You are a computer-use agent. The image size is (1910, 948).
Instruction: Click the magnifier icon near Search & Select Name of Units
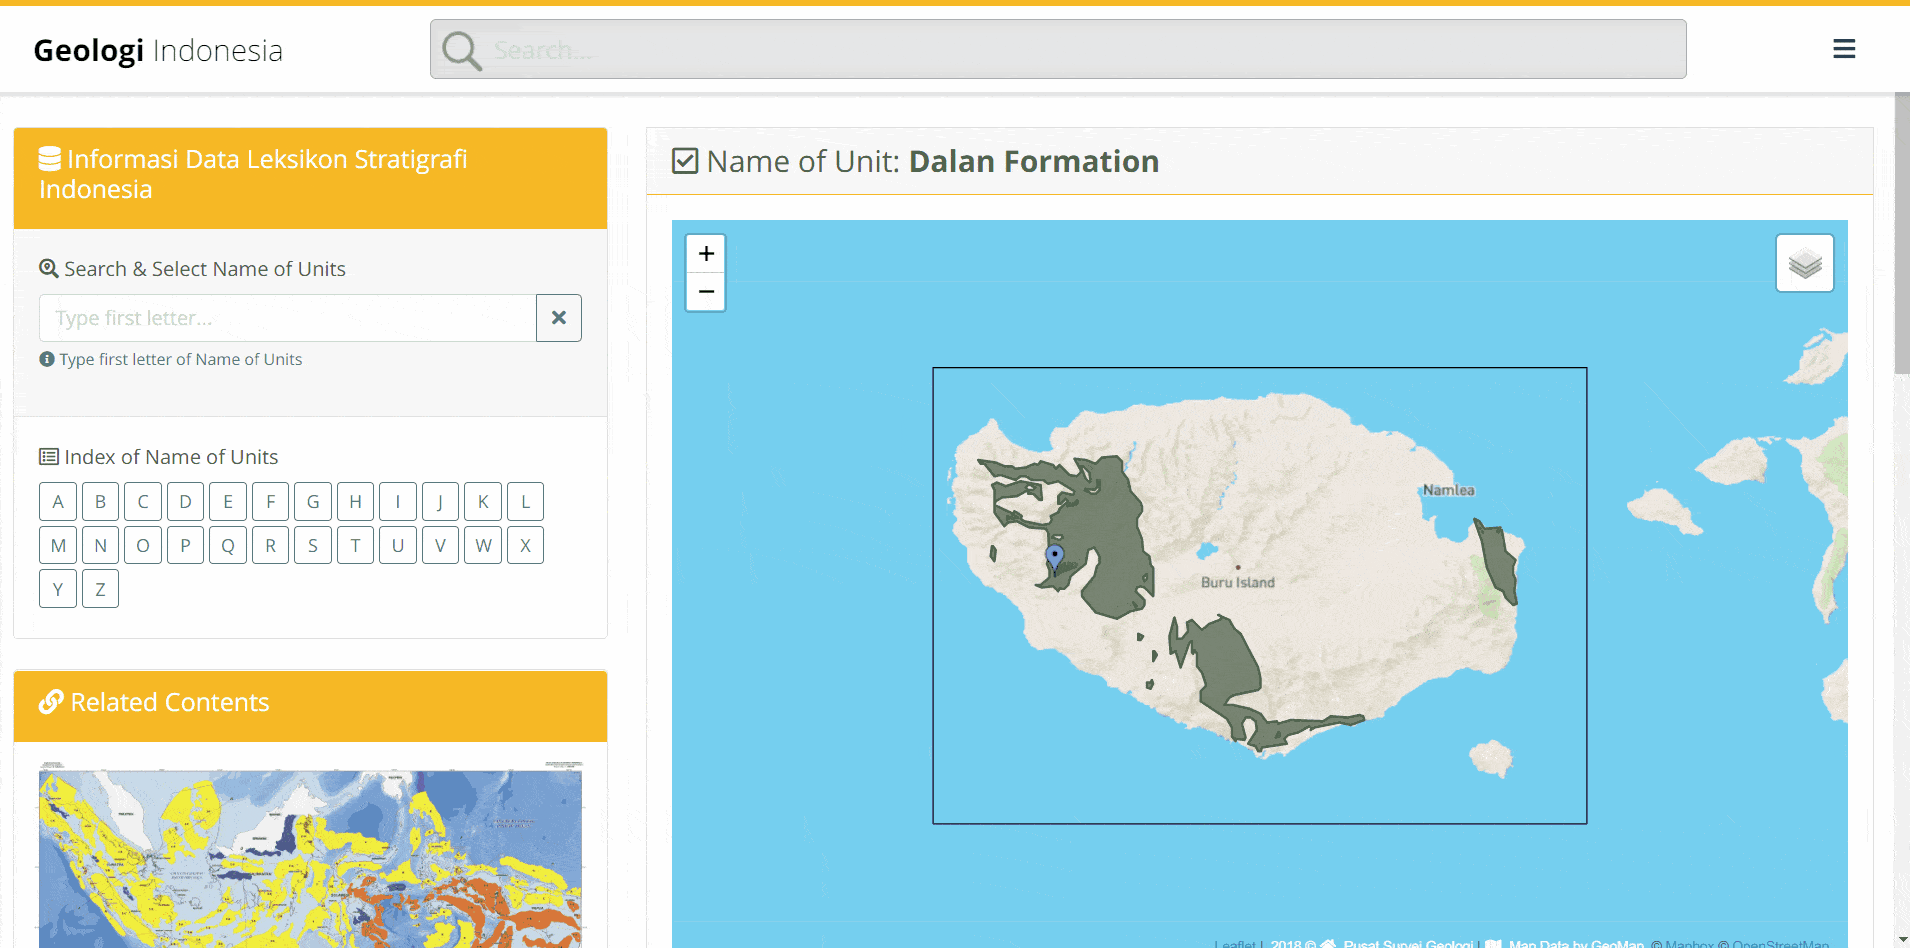(x=48, y=267)
